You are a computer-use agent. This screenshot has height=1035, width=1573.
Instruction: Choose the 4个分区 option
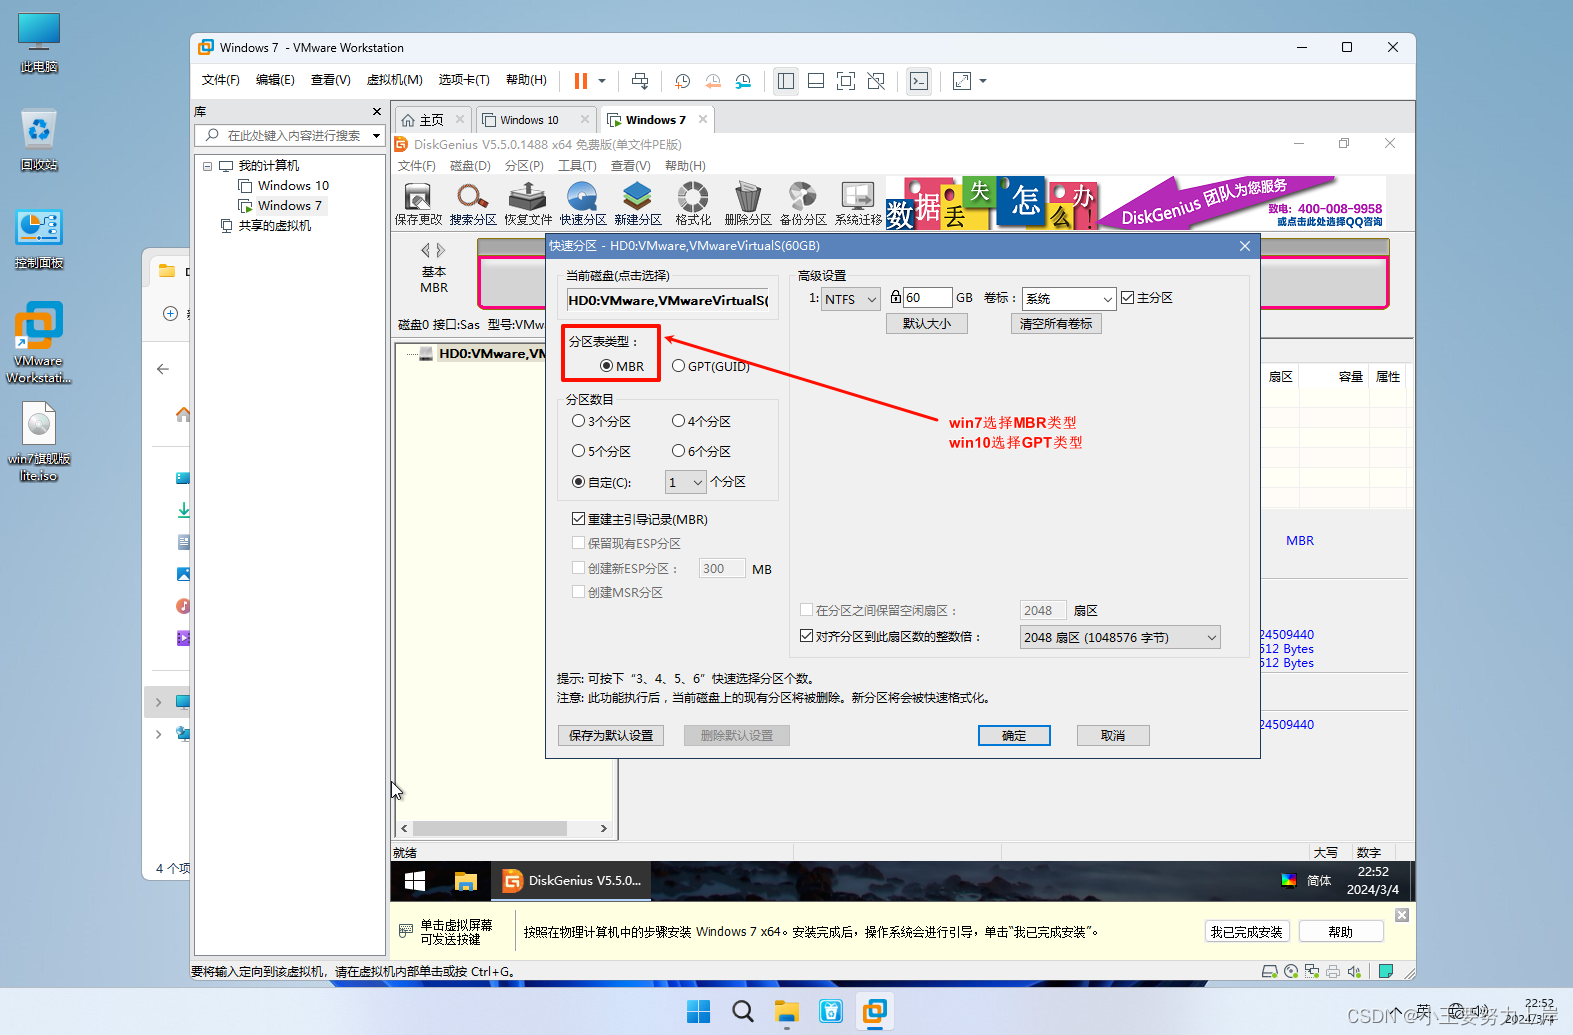point(701,421)
